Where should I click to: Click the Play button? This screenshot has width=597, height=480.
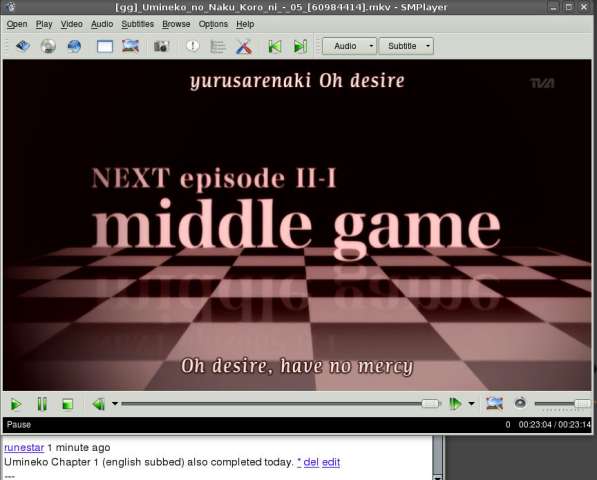16,404
